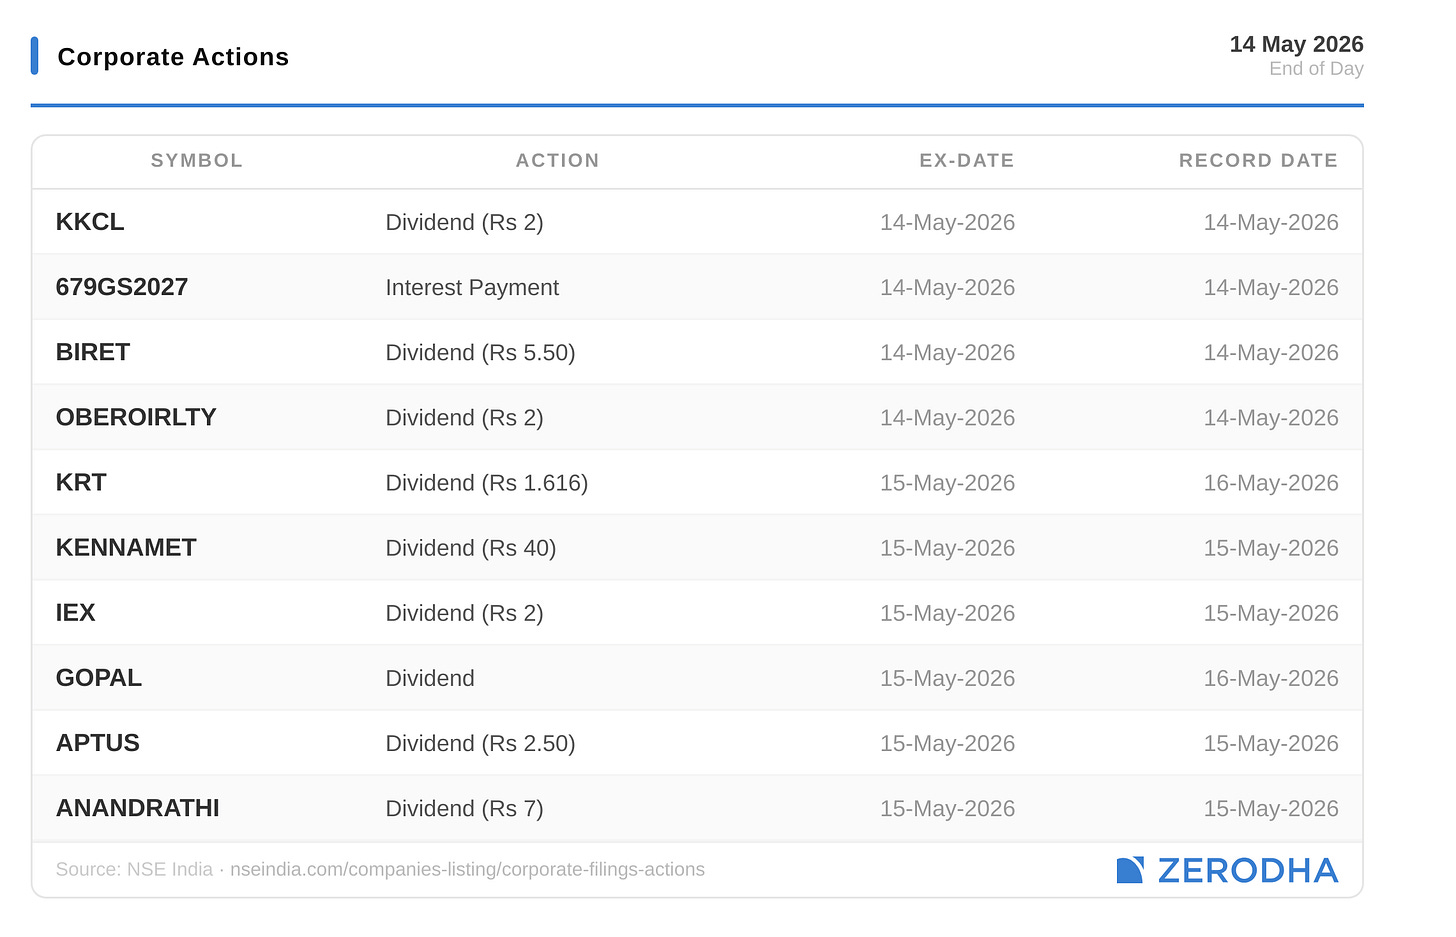
Task: Click GOPAL record date 16-May-2026
Action: (x=1271, y=678)
